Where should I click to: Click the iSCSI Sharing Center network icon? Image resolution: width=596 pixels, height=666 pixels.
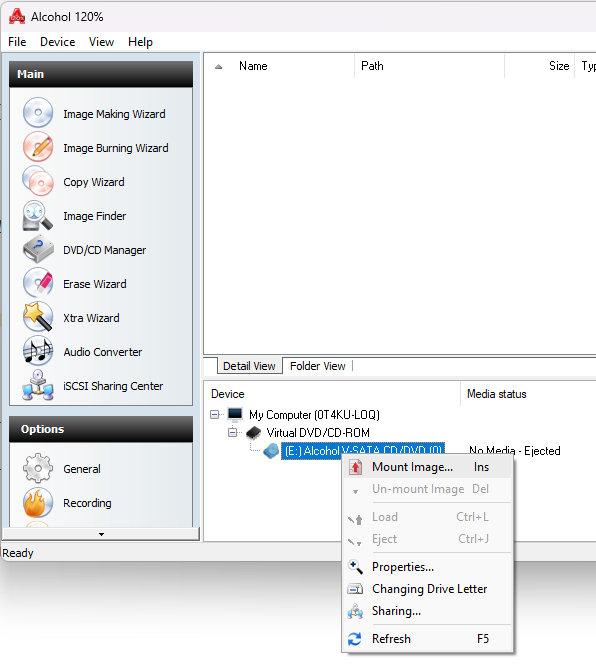point(38,385)
